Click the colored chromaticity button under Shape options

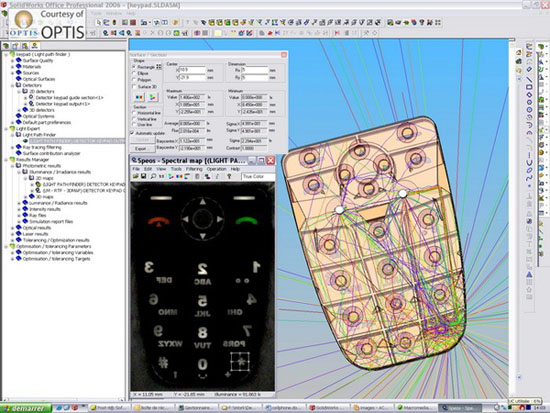click(x=152, y=97)
